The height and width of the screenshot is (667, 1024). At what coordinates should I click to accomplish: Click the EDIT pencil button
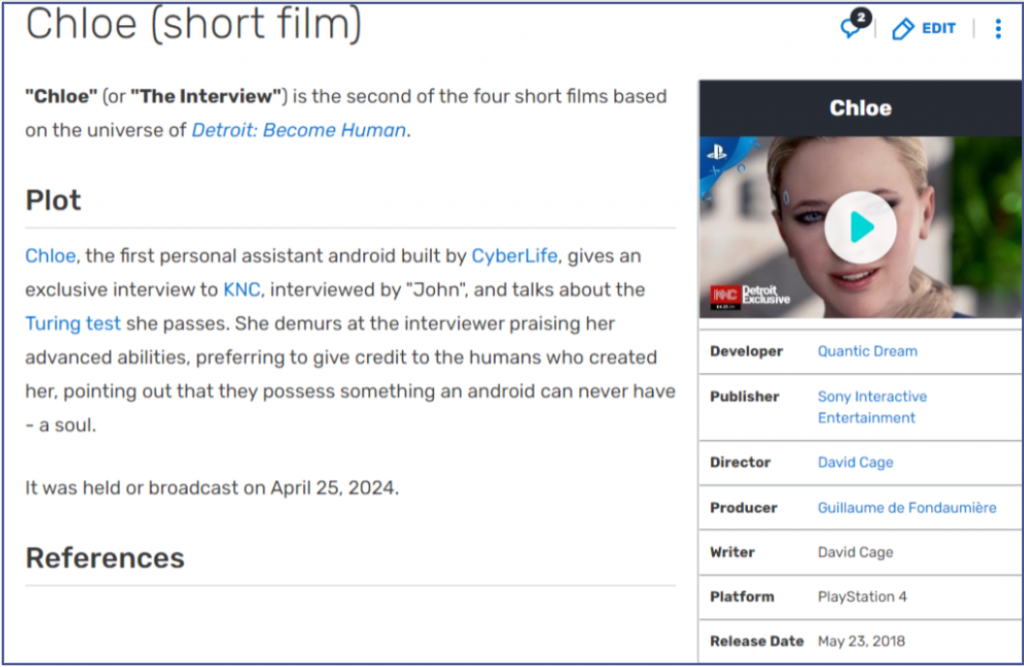[924, 28]
